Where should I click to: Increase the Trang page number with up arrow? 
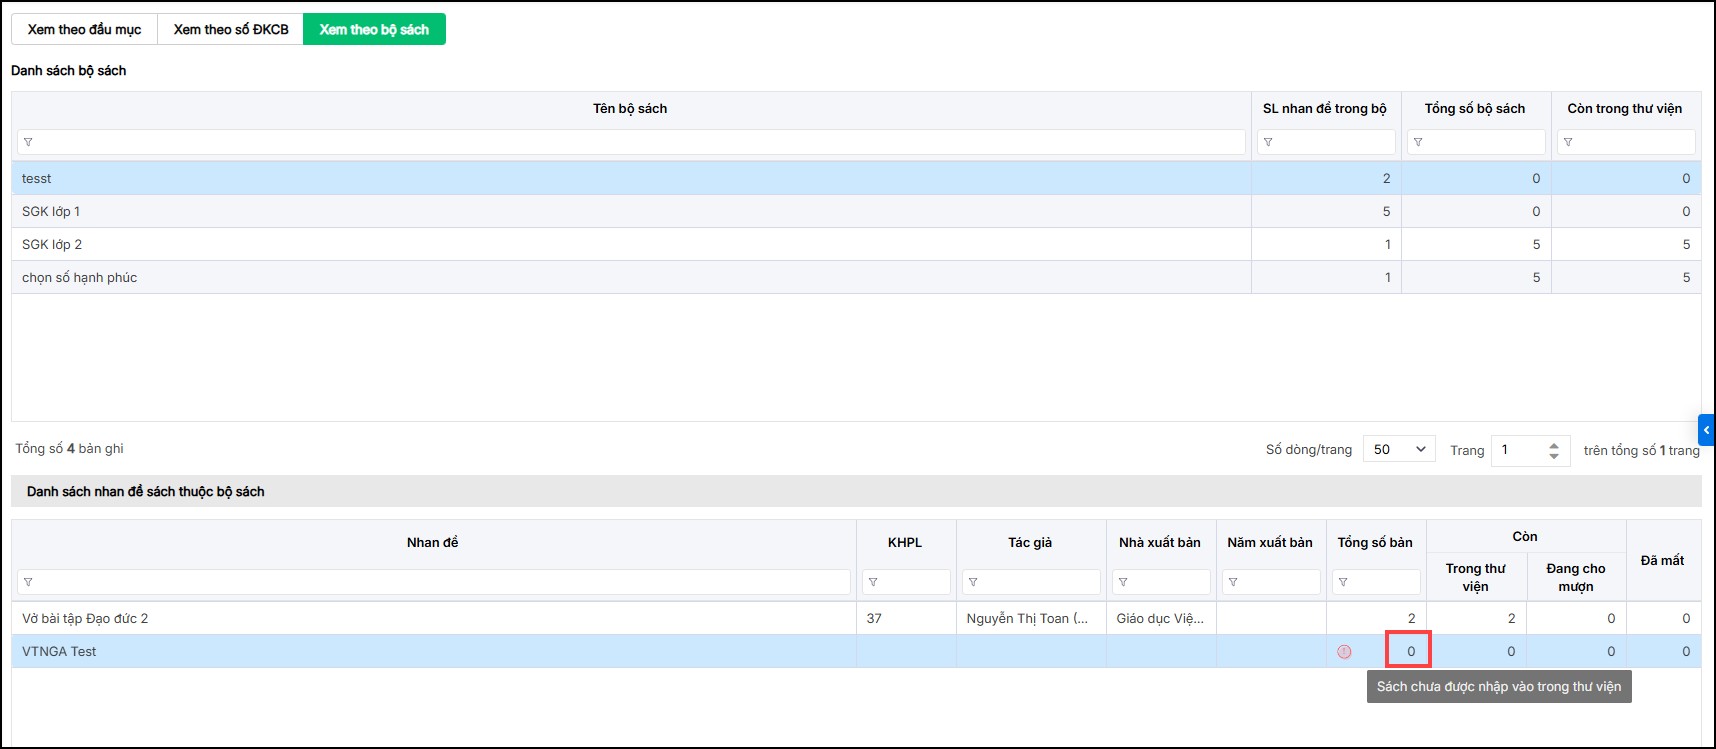point(1553,445)
